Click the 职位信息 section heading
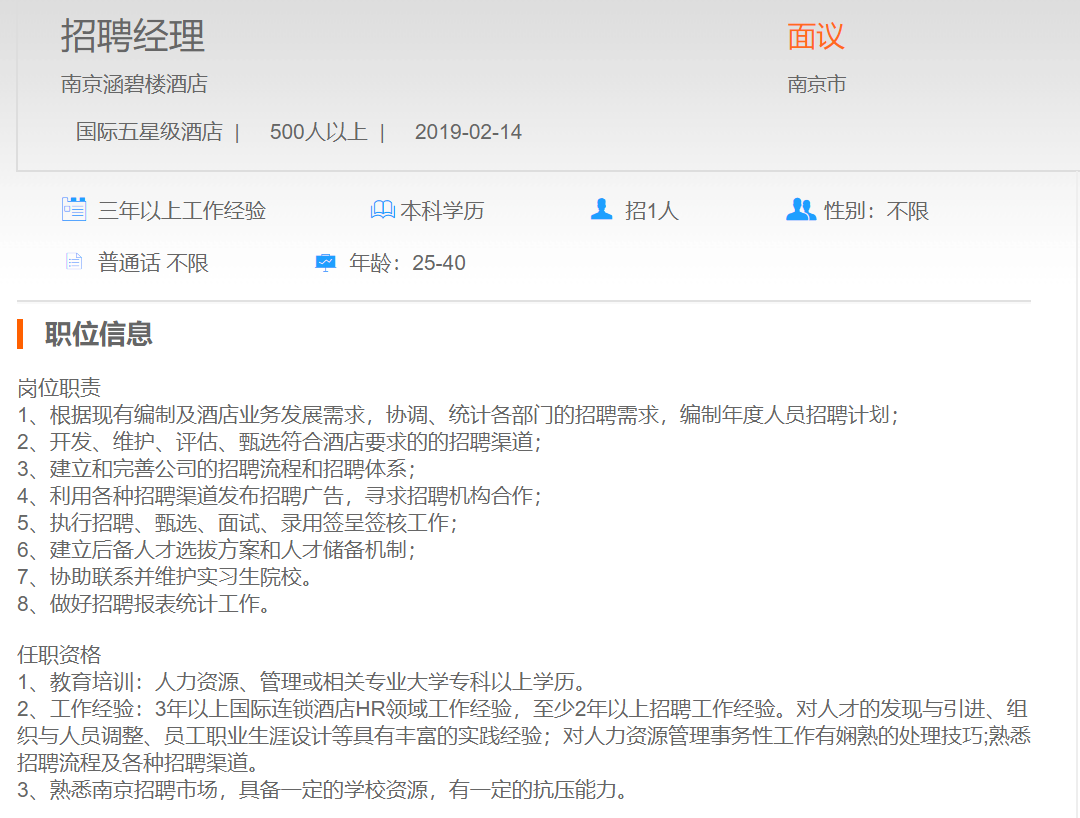The image size is (1080, 818). pos(99,334)
